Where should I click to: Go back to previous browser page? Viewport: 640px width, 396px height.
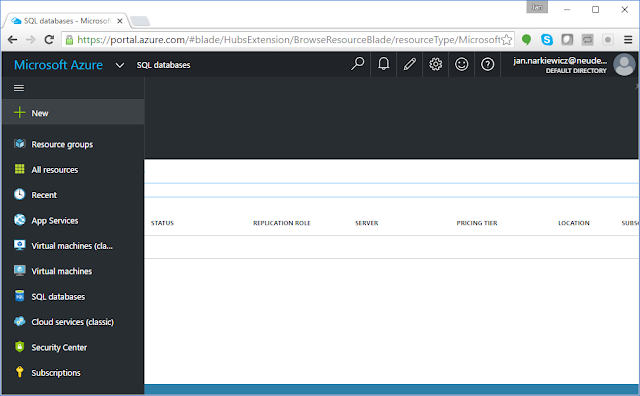13,40
